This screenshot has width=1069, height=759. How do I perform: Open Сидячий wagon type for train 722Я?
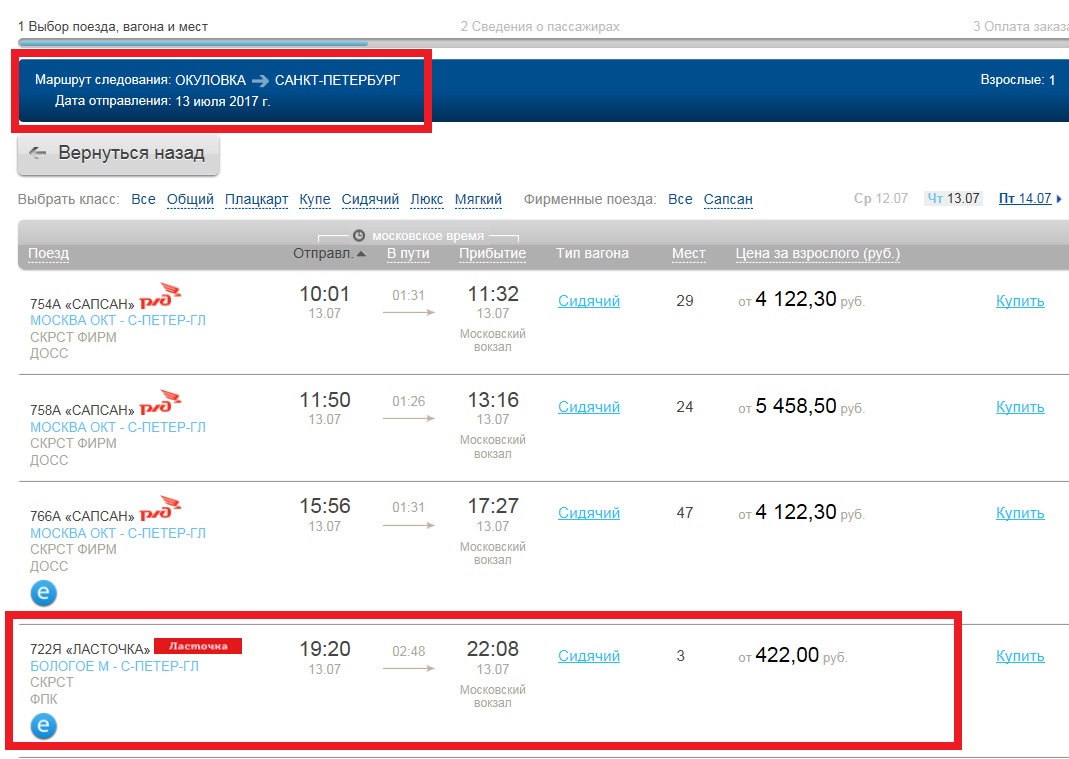point(589,656)
